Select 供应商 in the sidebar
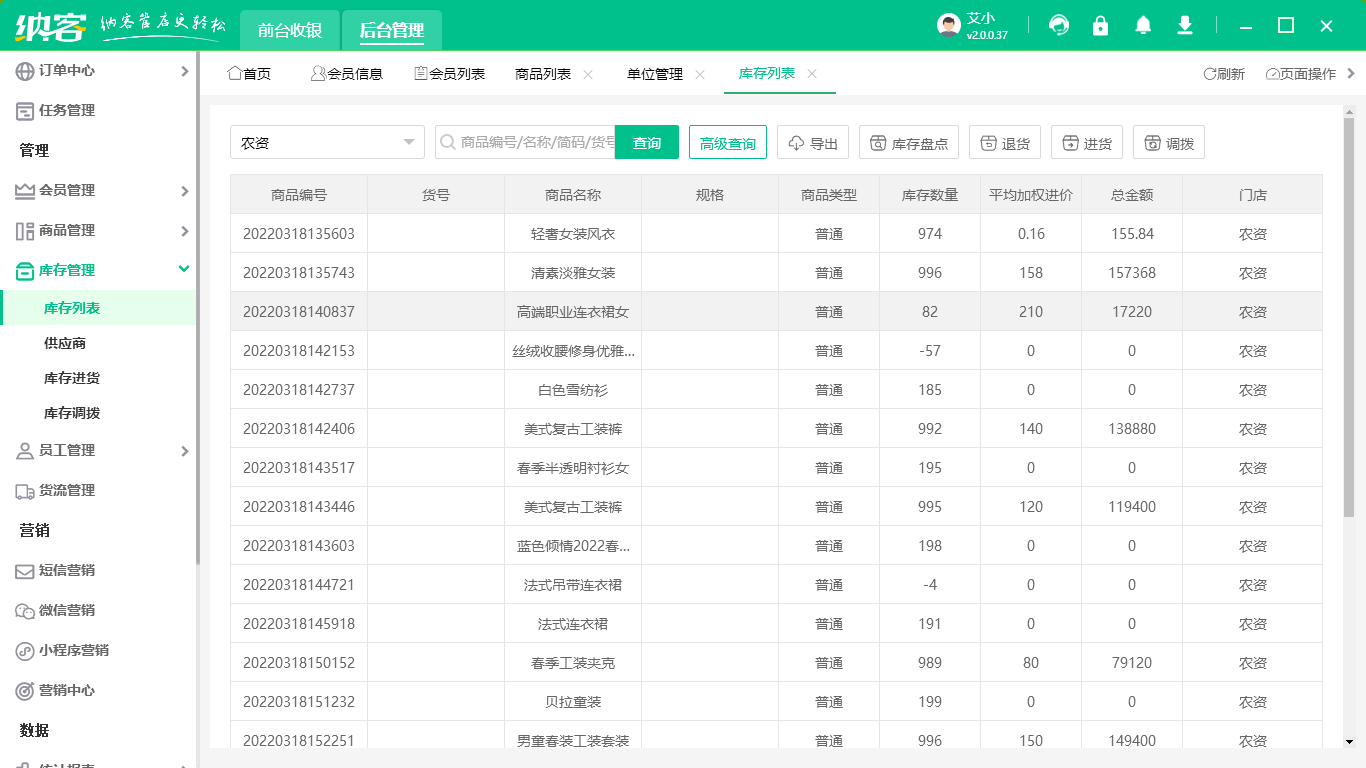 tap(65, 343)
